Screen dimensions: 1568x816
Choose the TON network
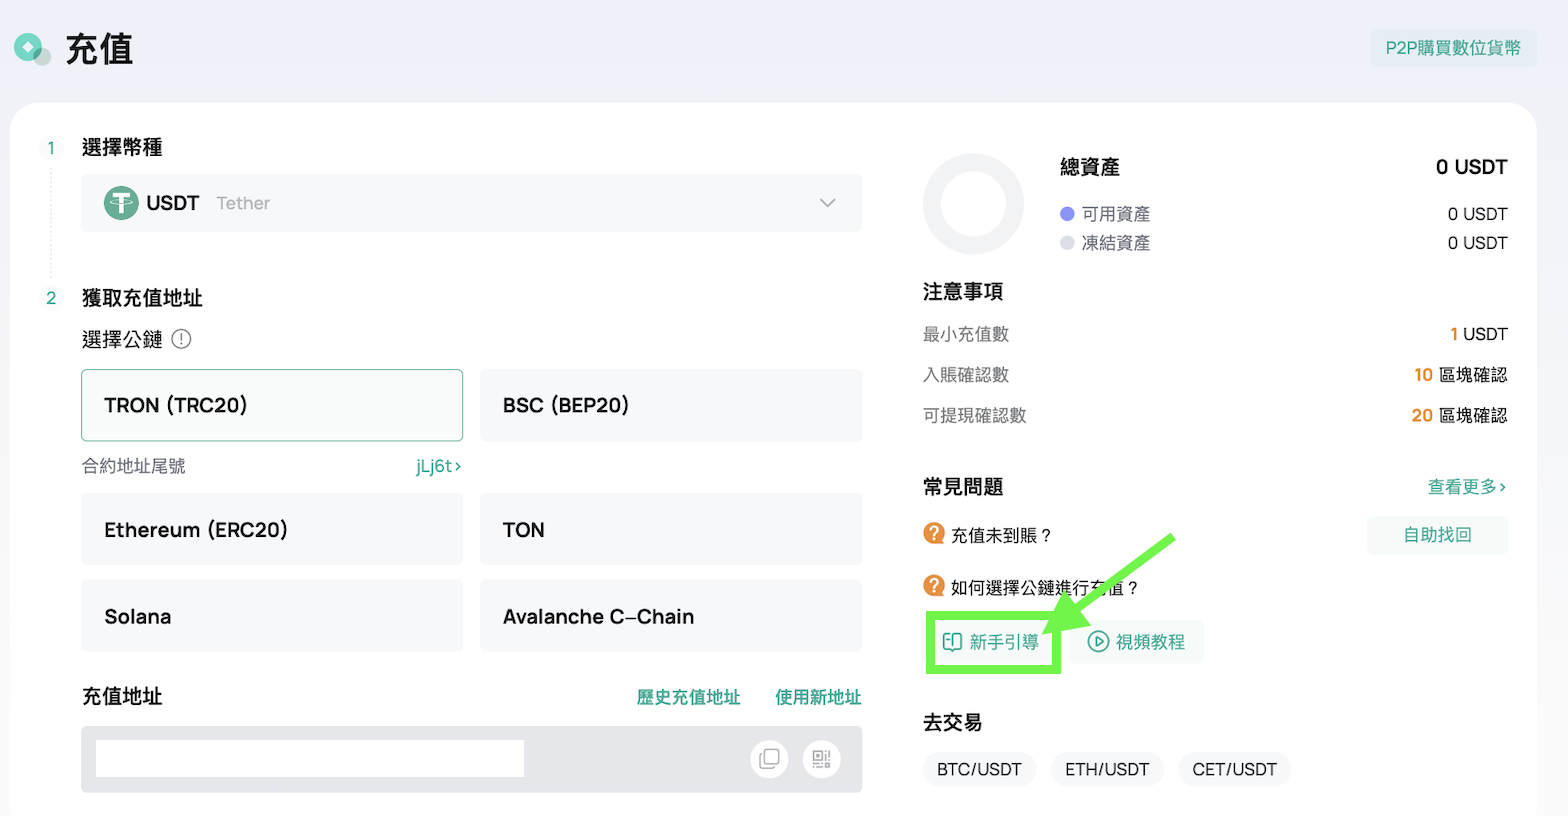[671, 529]
